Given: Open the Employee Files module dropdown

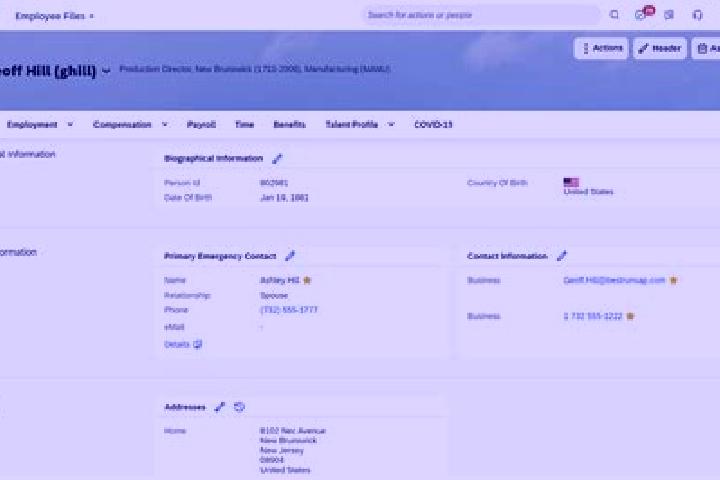Looking at the screenshot, I should click(x=55, y=16).
